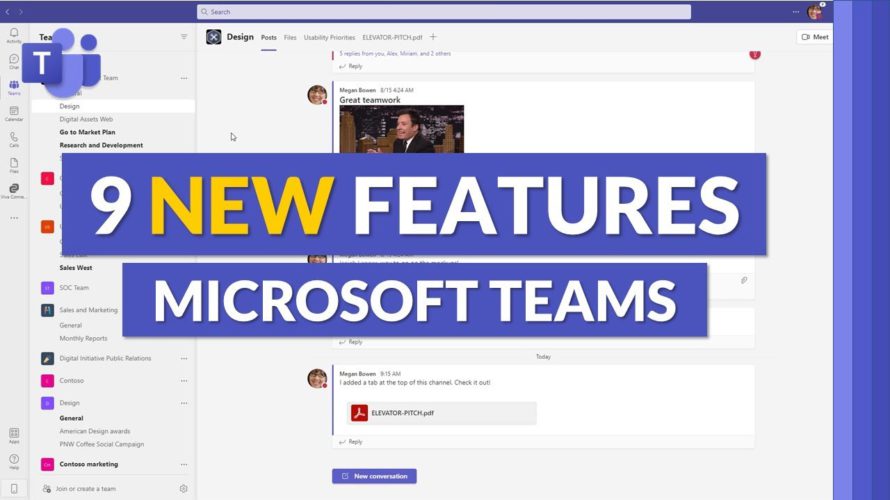890x500 pixels.
Task: Open Settings and more ellipsis beside profile
Action: [796, 11]
